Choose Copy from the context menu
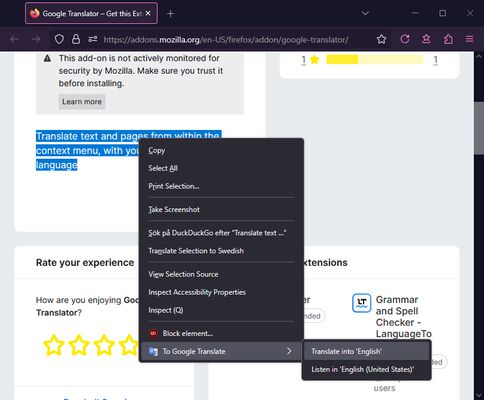The image size is (484, 400). 220,150
